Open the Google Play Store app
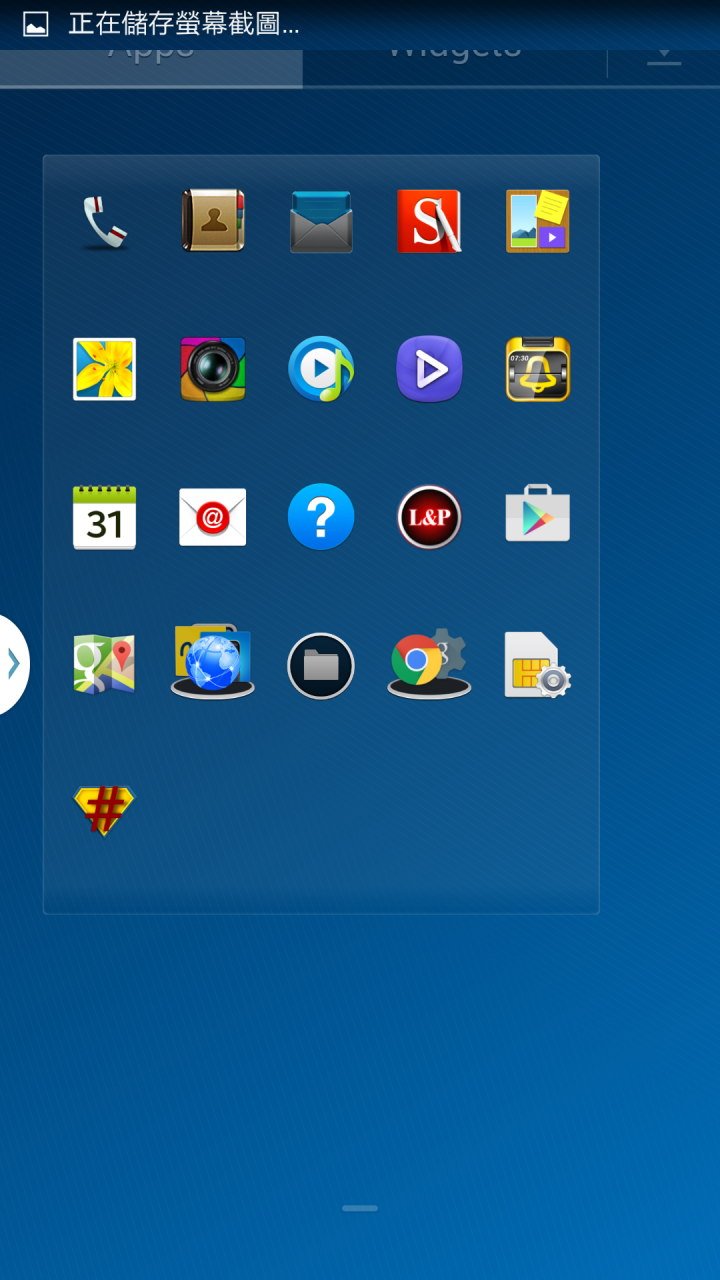The width and height of the screenshot is (720, 1280). click(x=537, y=514)
